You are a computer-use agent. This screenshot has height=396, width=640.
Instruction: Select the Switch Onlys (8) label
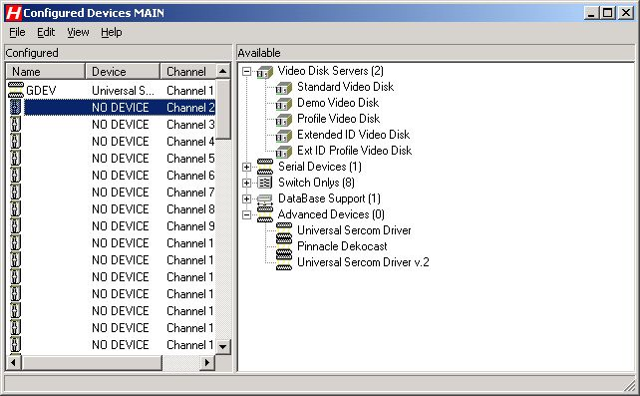tap(316, 182)
